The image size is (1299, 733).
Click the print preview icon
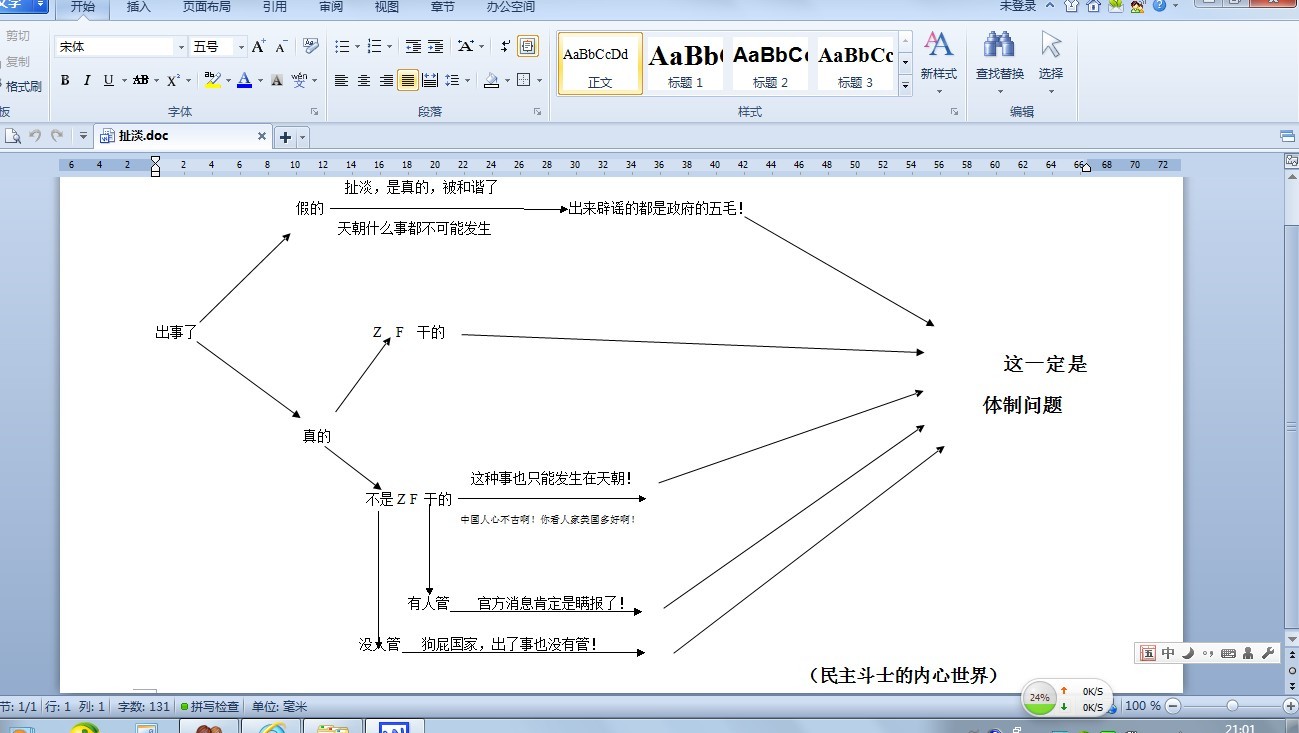pyautogui.click(x=13, y=137)
